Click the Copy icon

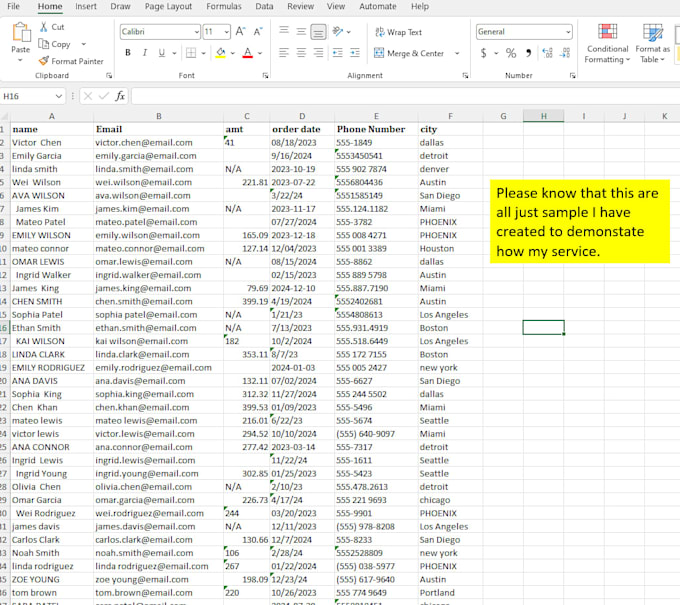click(x=43, y=44)
